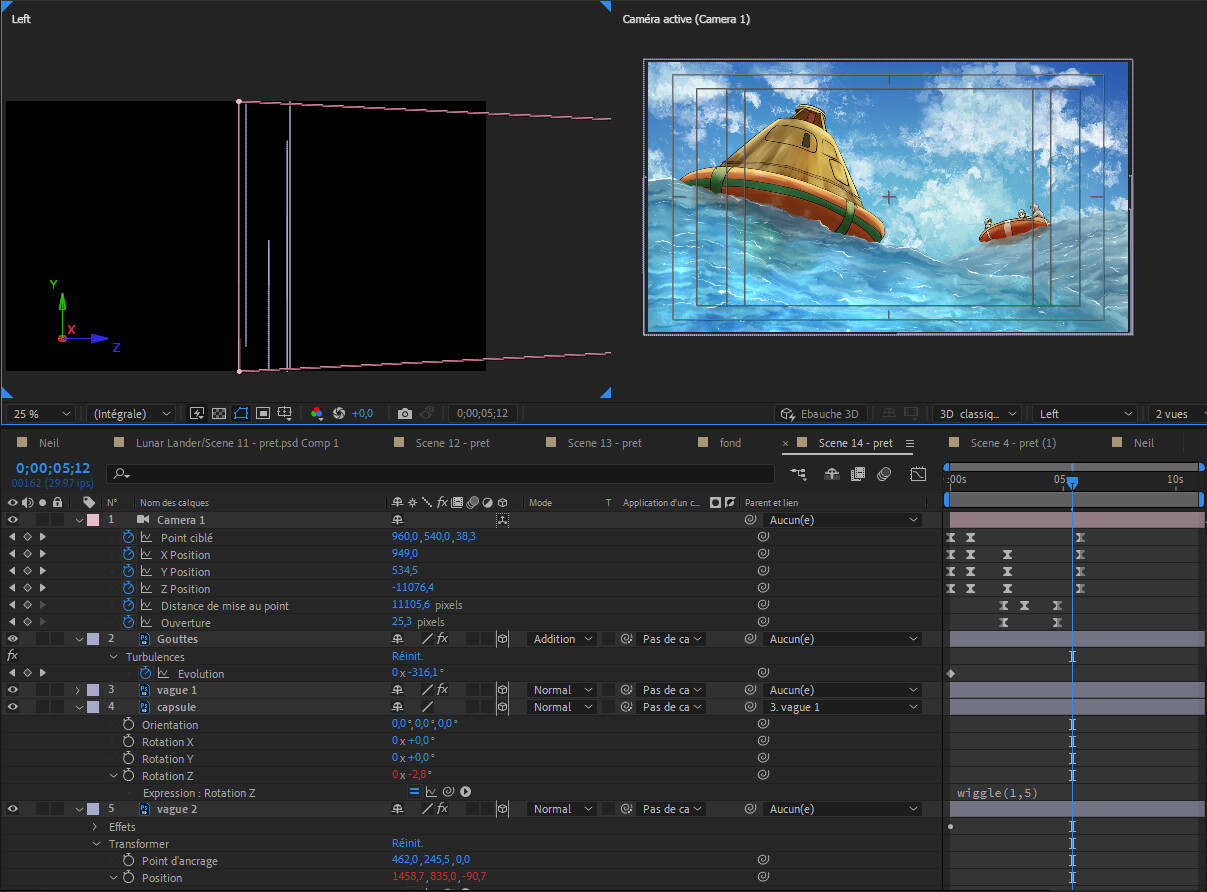Image resolution: width=1207 pixels, height=892 pixels.
Task: Collapse the Camera 1 layer properties
Action: point(79,520)
